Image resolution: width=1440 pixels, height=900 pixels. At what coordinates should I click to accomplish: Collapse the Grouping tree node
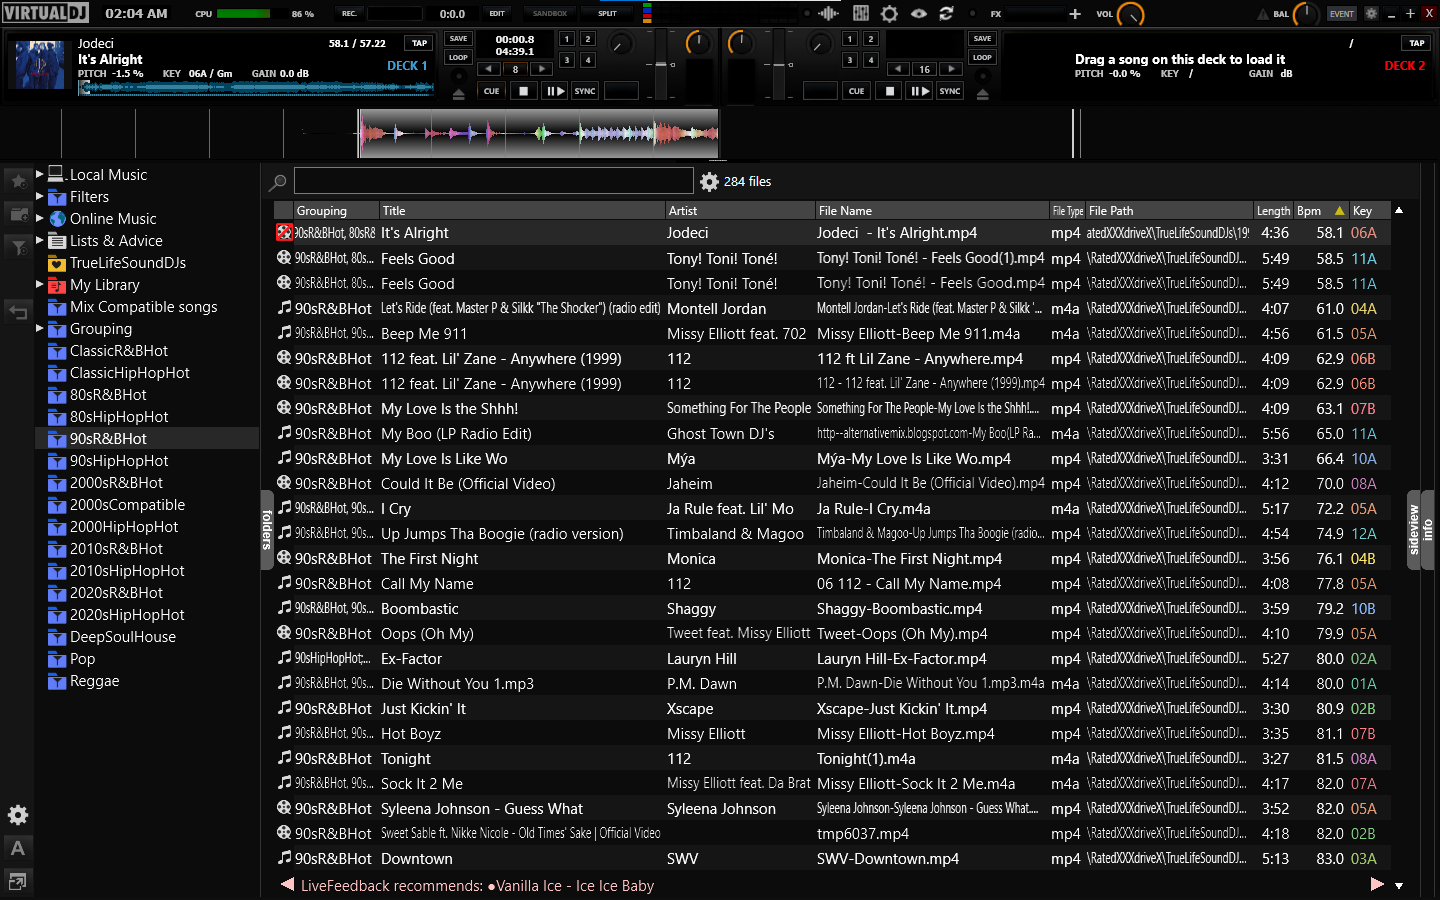click(40, 328)
